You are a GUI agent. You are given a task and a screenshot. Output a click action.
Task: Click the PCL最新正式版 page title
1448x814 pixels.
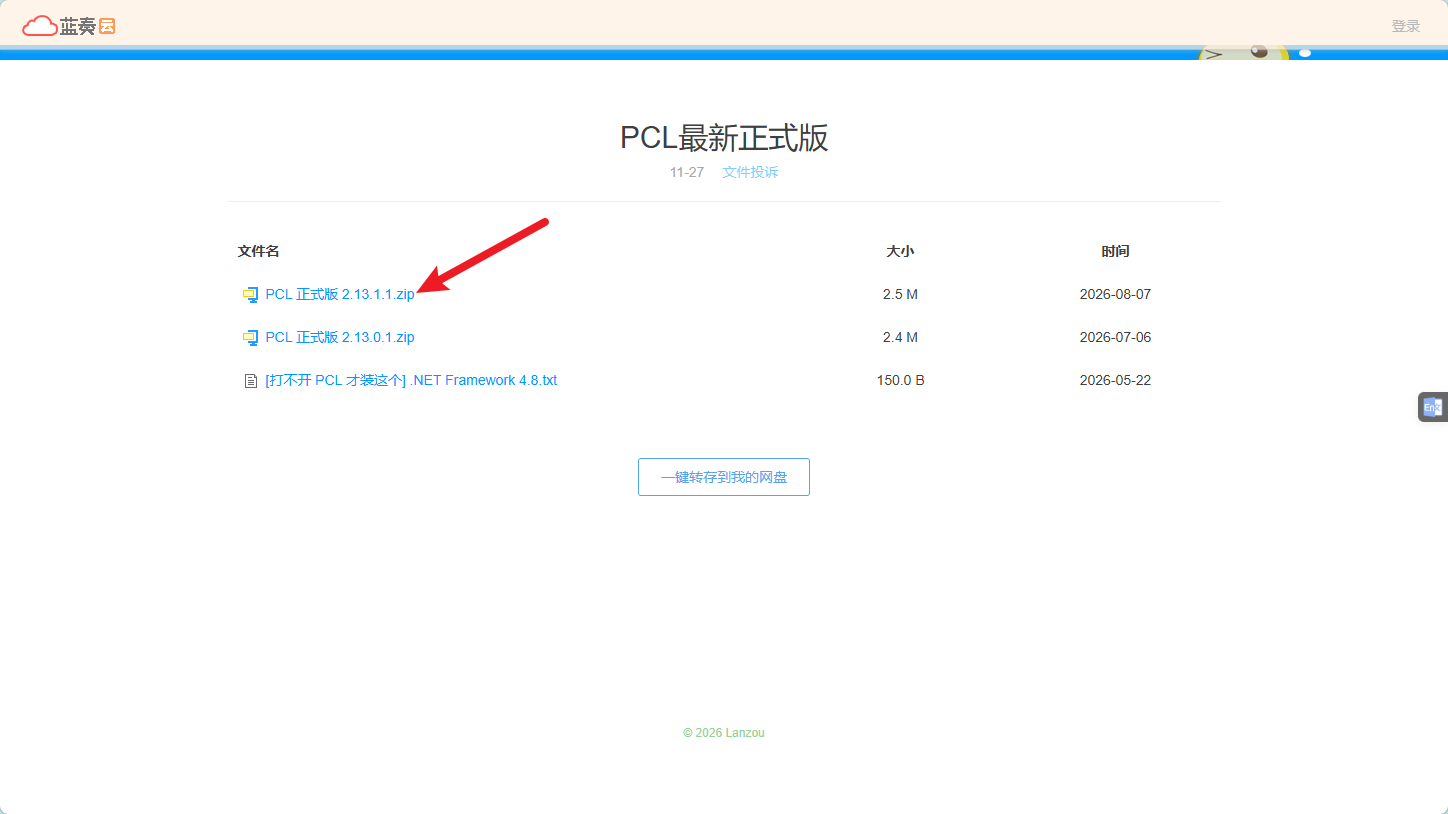(724, 137)
